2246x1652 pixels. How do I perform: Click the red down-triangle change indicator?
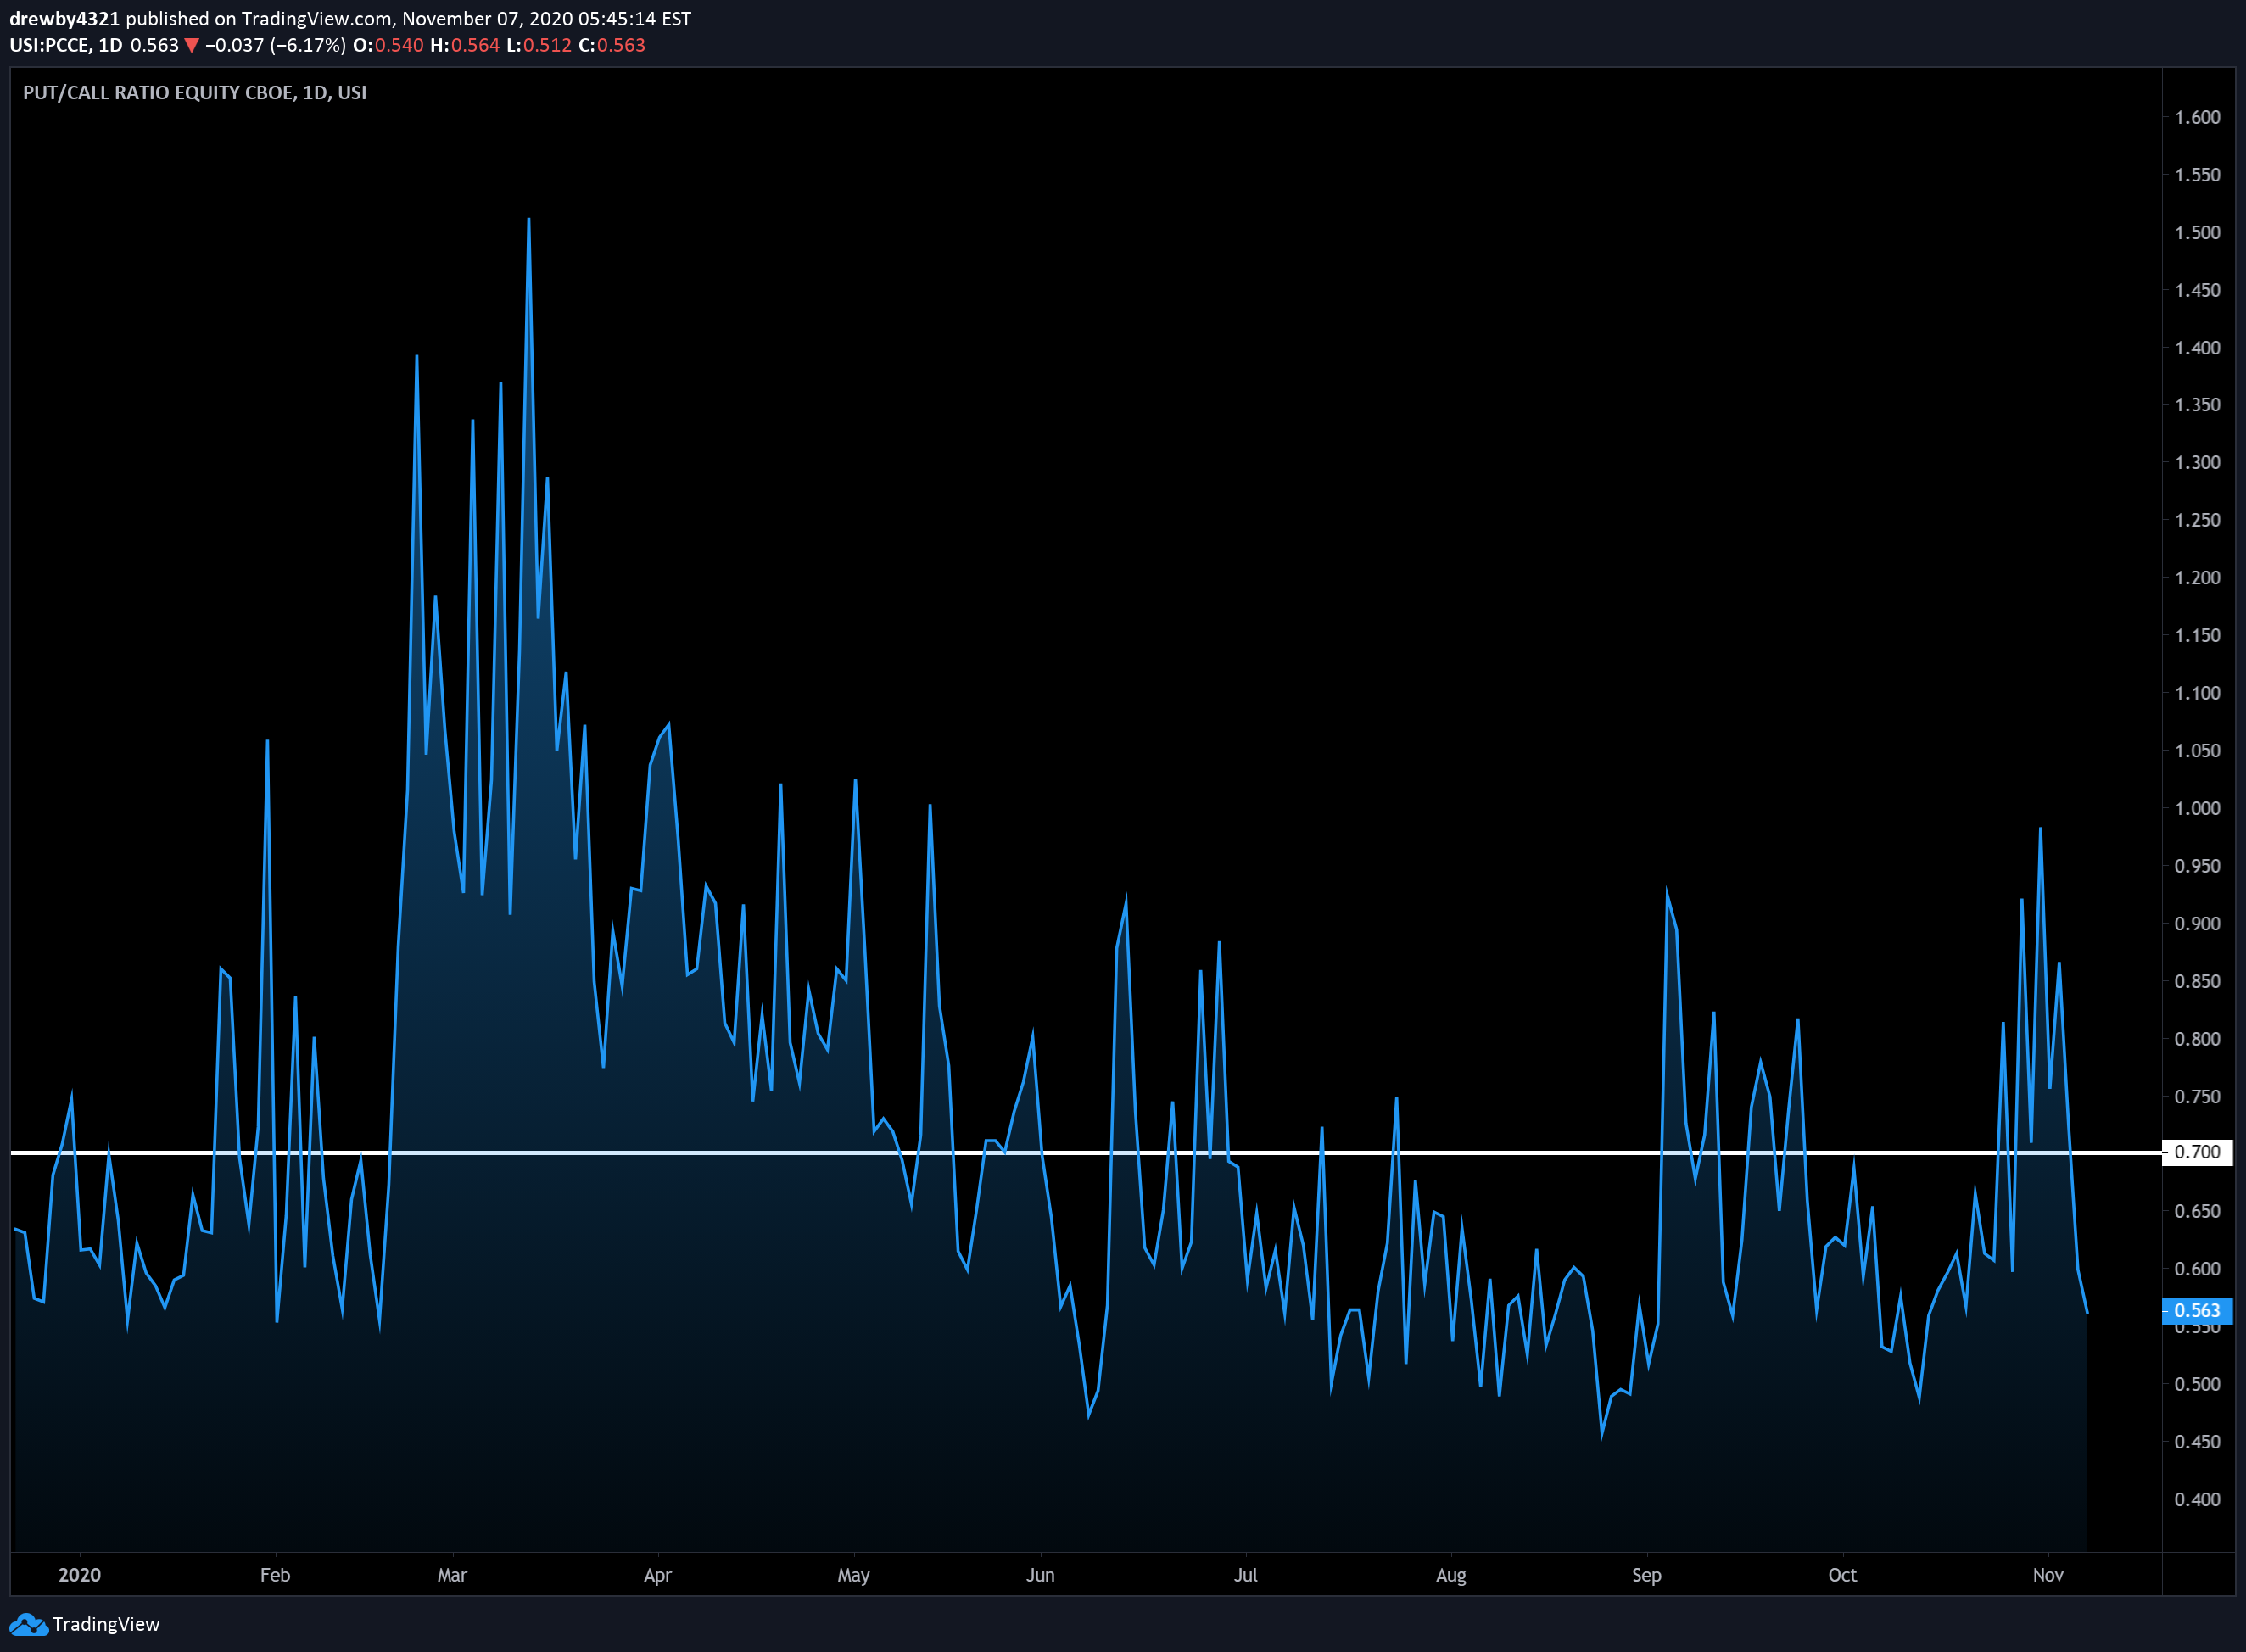[192, 46]
